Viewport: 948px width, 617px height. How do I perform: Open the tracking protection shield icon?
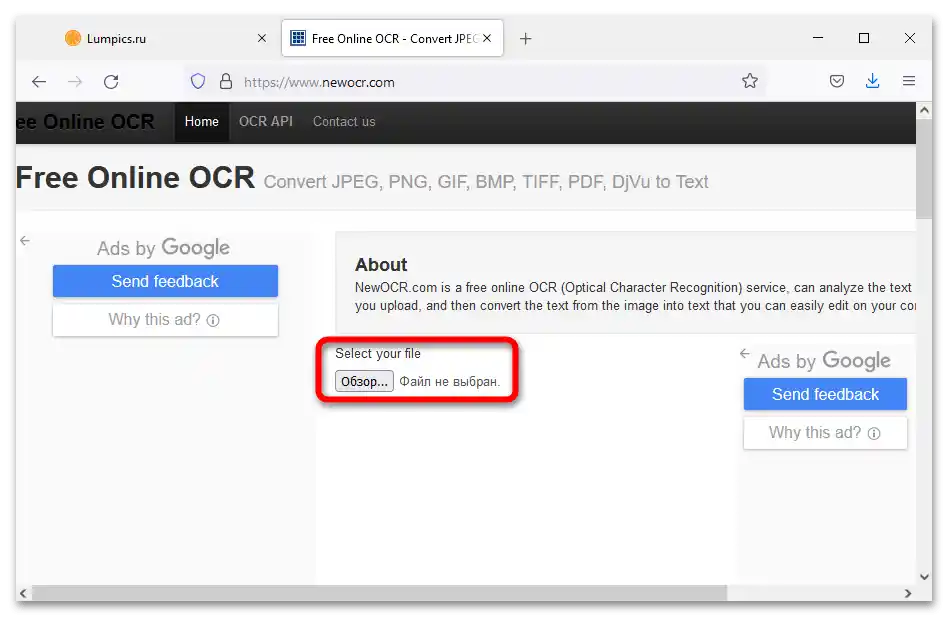tap(198, 82)
